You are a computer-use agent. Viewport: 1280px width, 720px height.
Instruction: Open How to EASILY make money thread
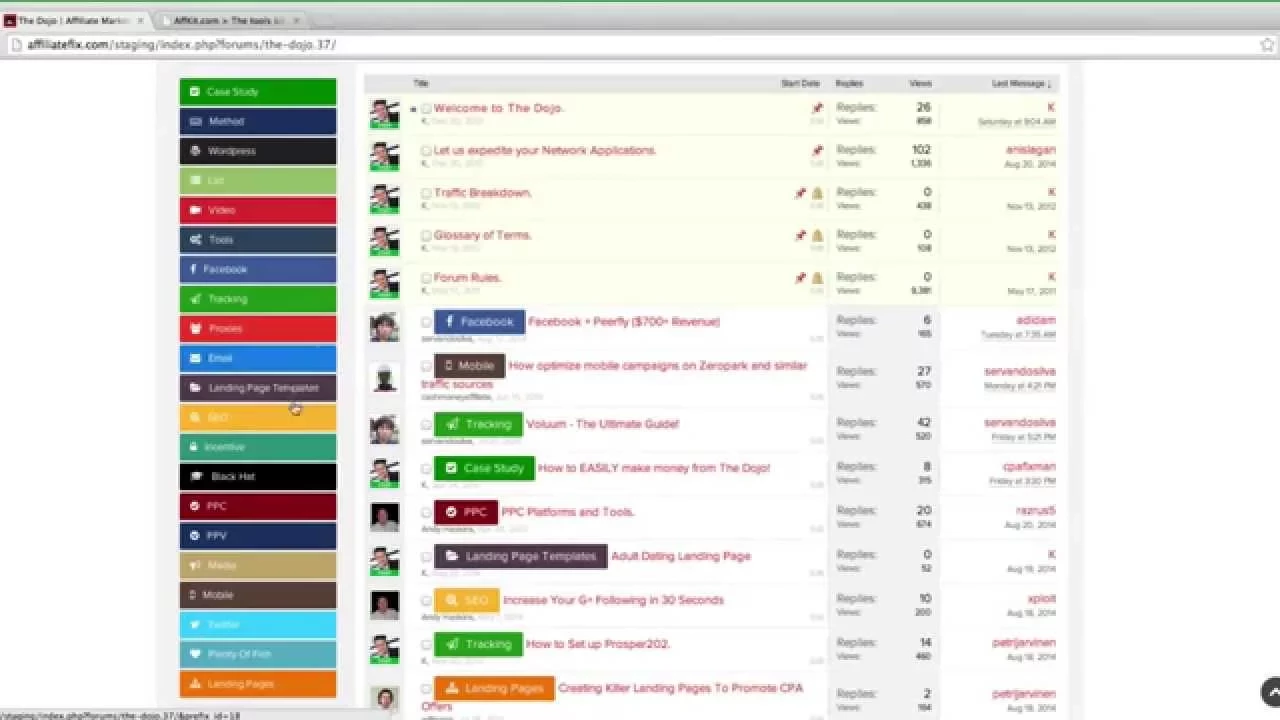tap(654, 467)
